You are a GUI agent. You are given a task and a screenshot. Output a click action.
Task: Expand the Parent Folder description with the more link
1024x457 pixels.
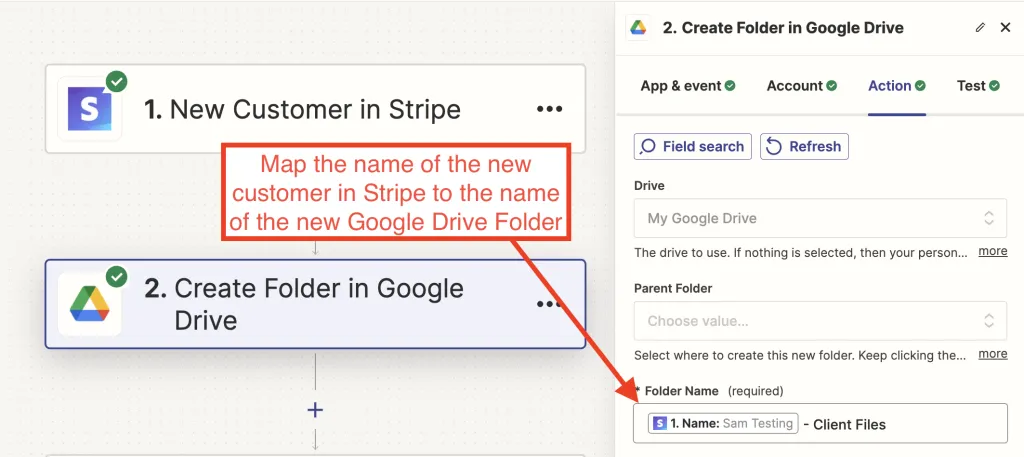[x=993, y=354]
